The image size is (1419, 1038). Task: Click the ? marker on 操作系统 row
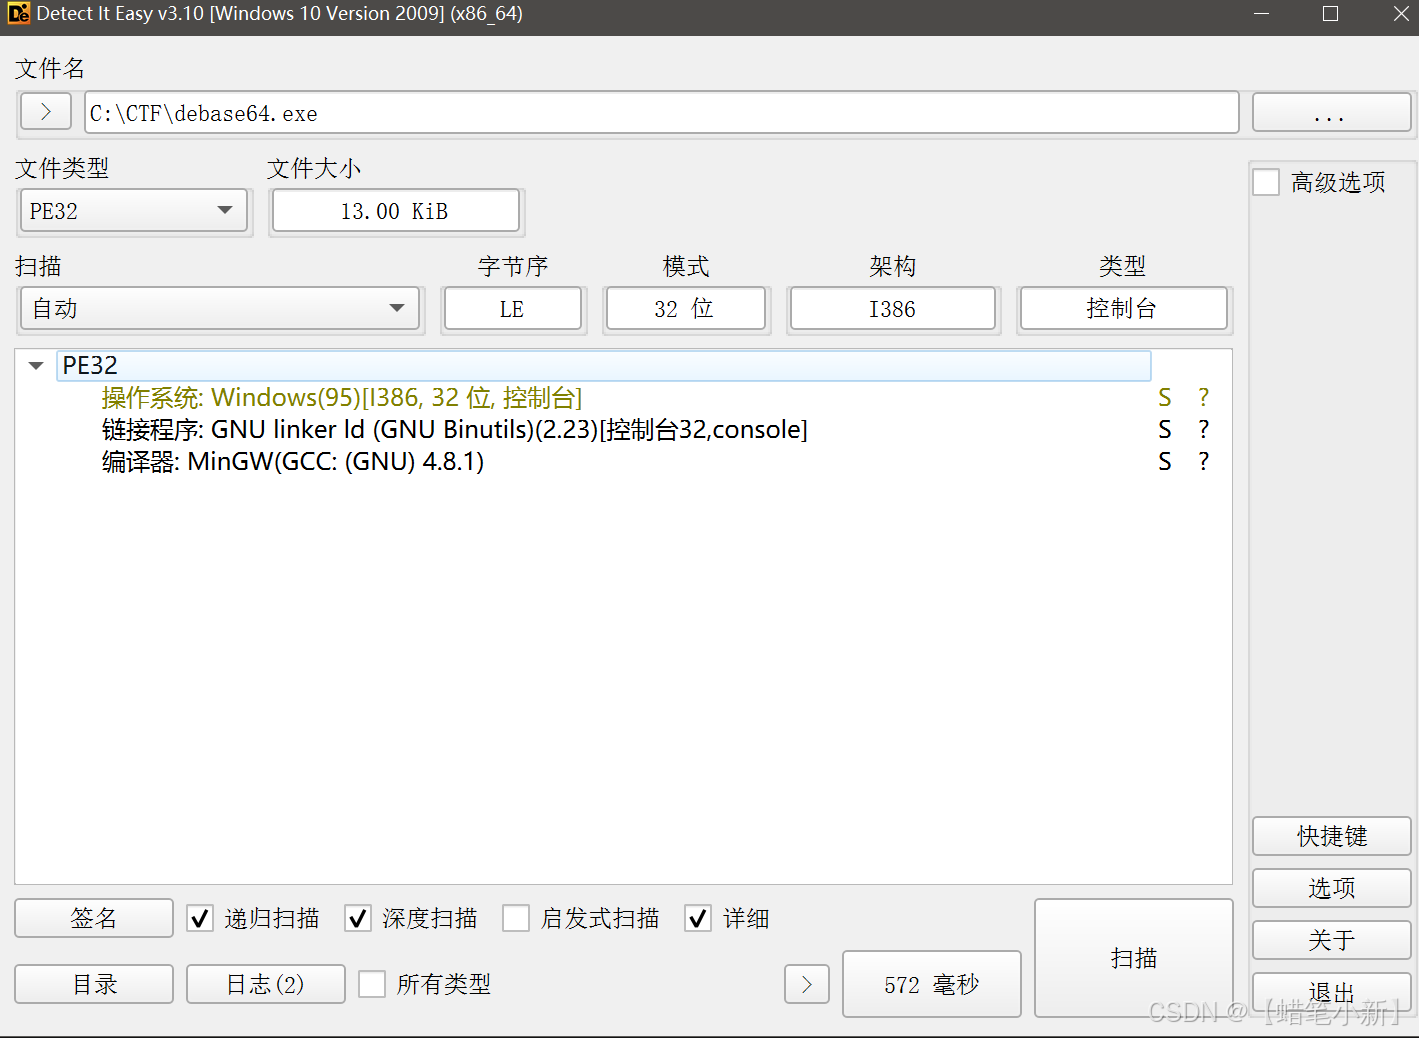coord(1203,398)
